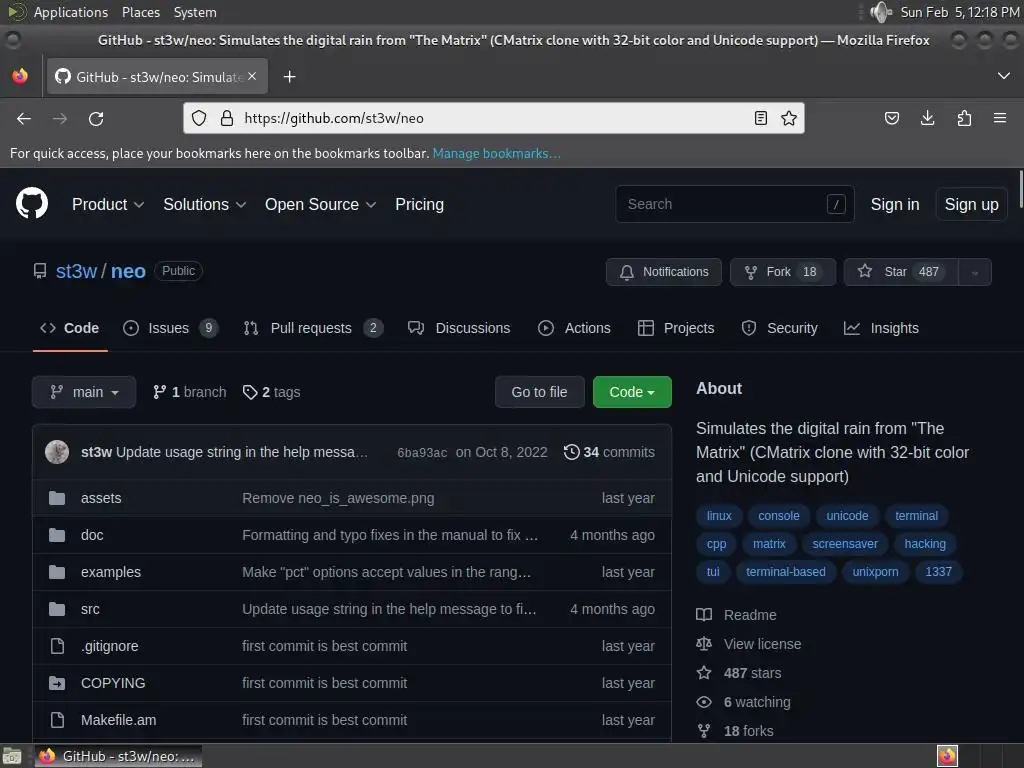Click the GitHub Octocat logo

(x=32, y=204)
